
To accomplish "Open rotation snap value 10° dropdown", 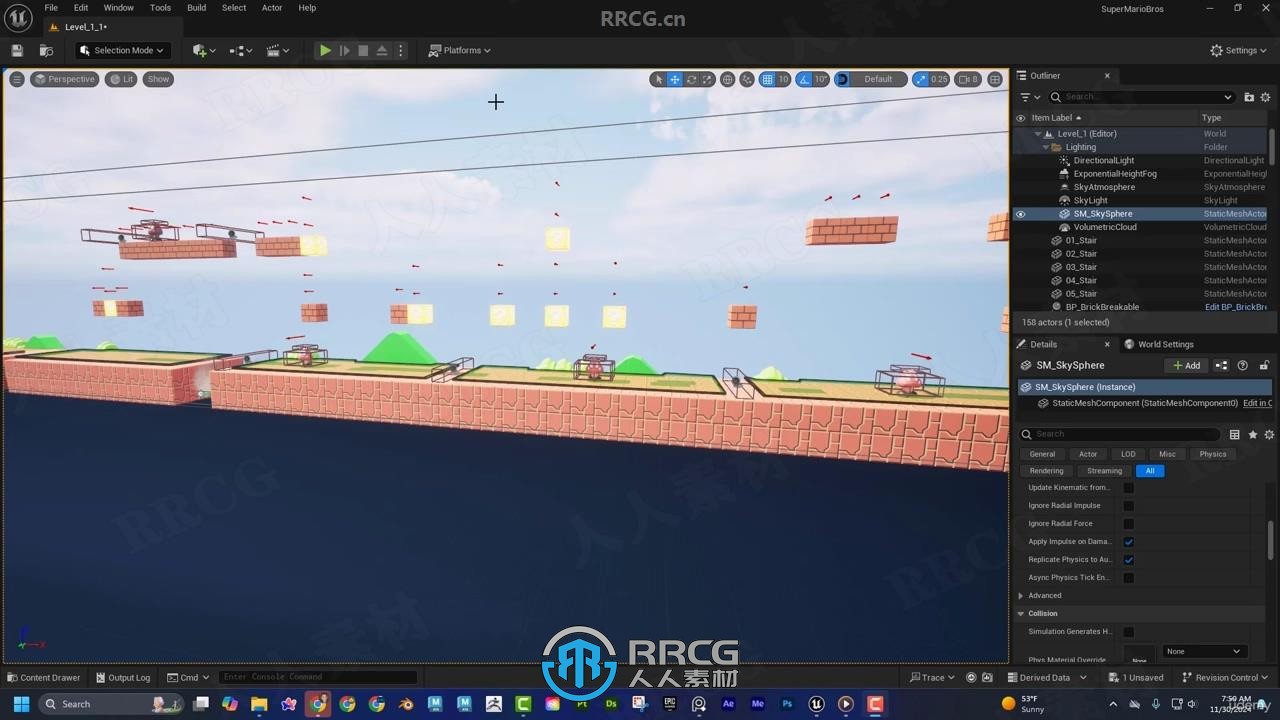I will pyautogui.click(x=821, y=79).
